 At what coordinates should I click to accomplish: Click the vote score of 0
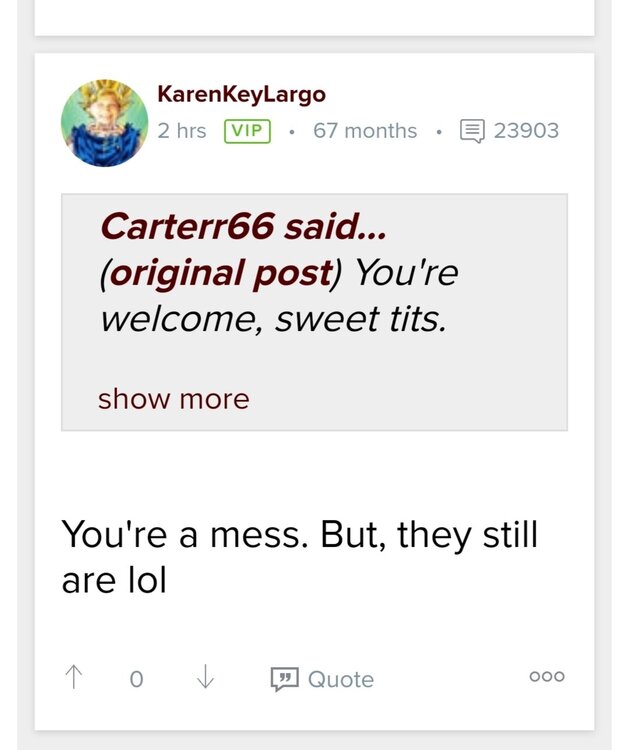[x=137, y=679]
